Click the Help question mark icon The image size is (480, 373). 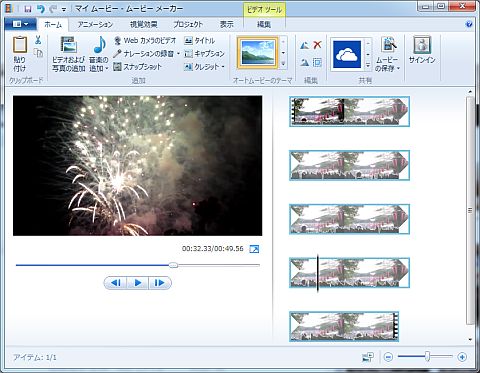point(469,24)
